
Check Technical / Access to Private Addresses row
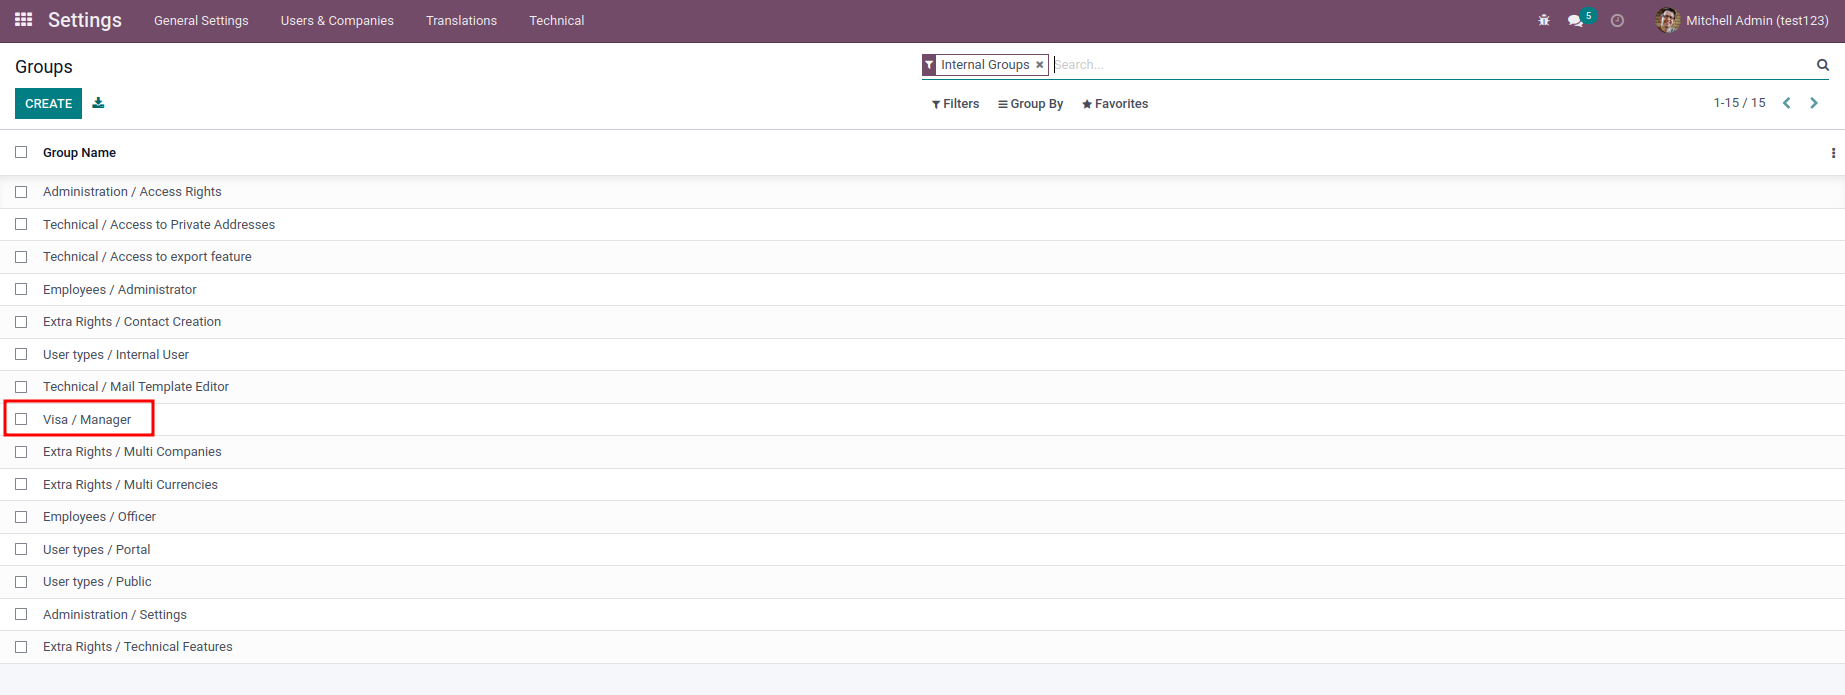[21, 224]
